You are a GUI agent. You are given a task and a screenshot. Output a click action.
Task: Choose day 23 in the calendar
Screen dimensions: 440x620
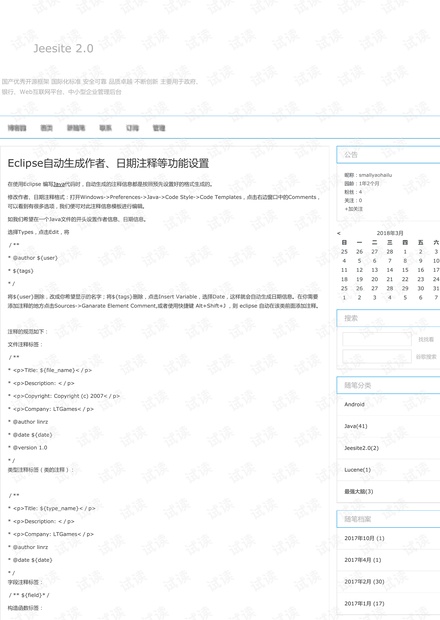[421, 279]
